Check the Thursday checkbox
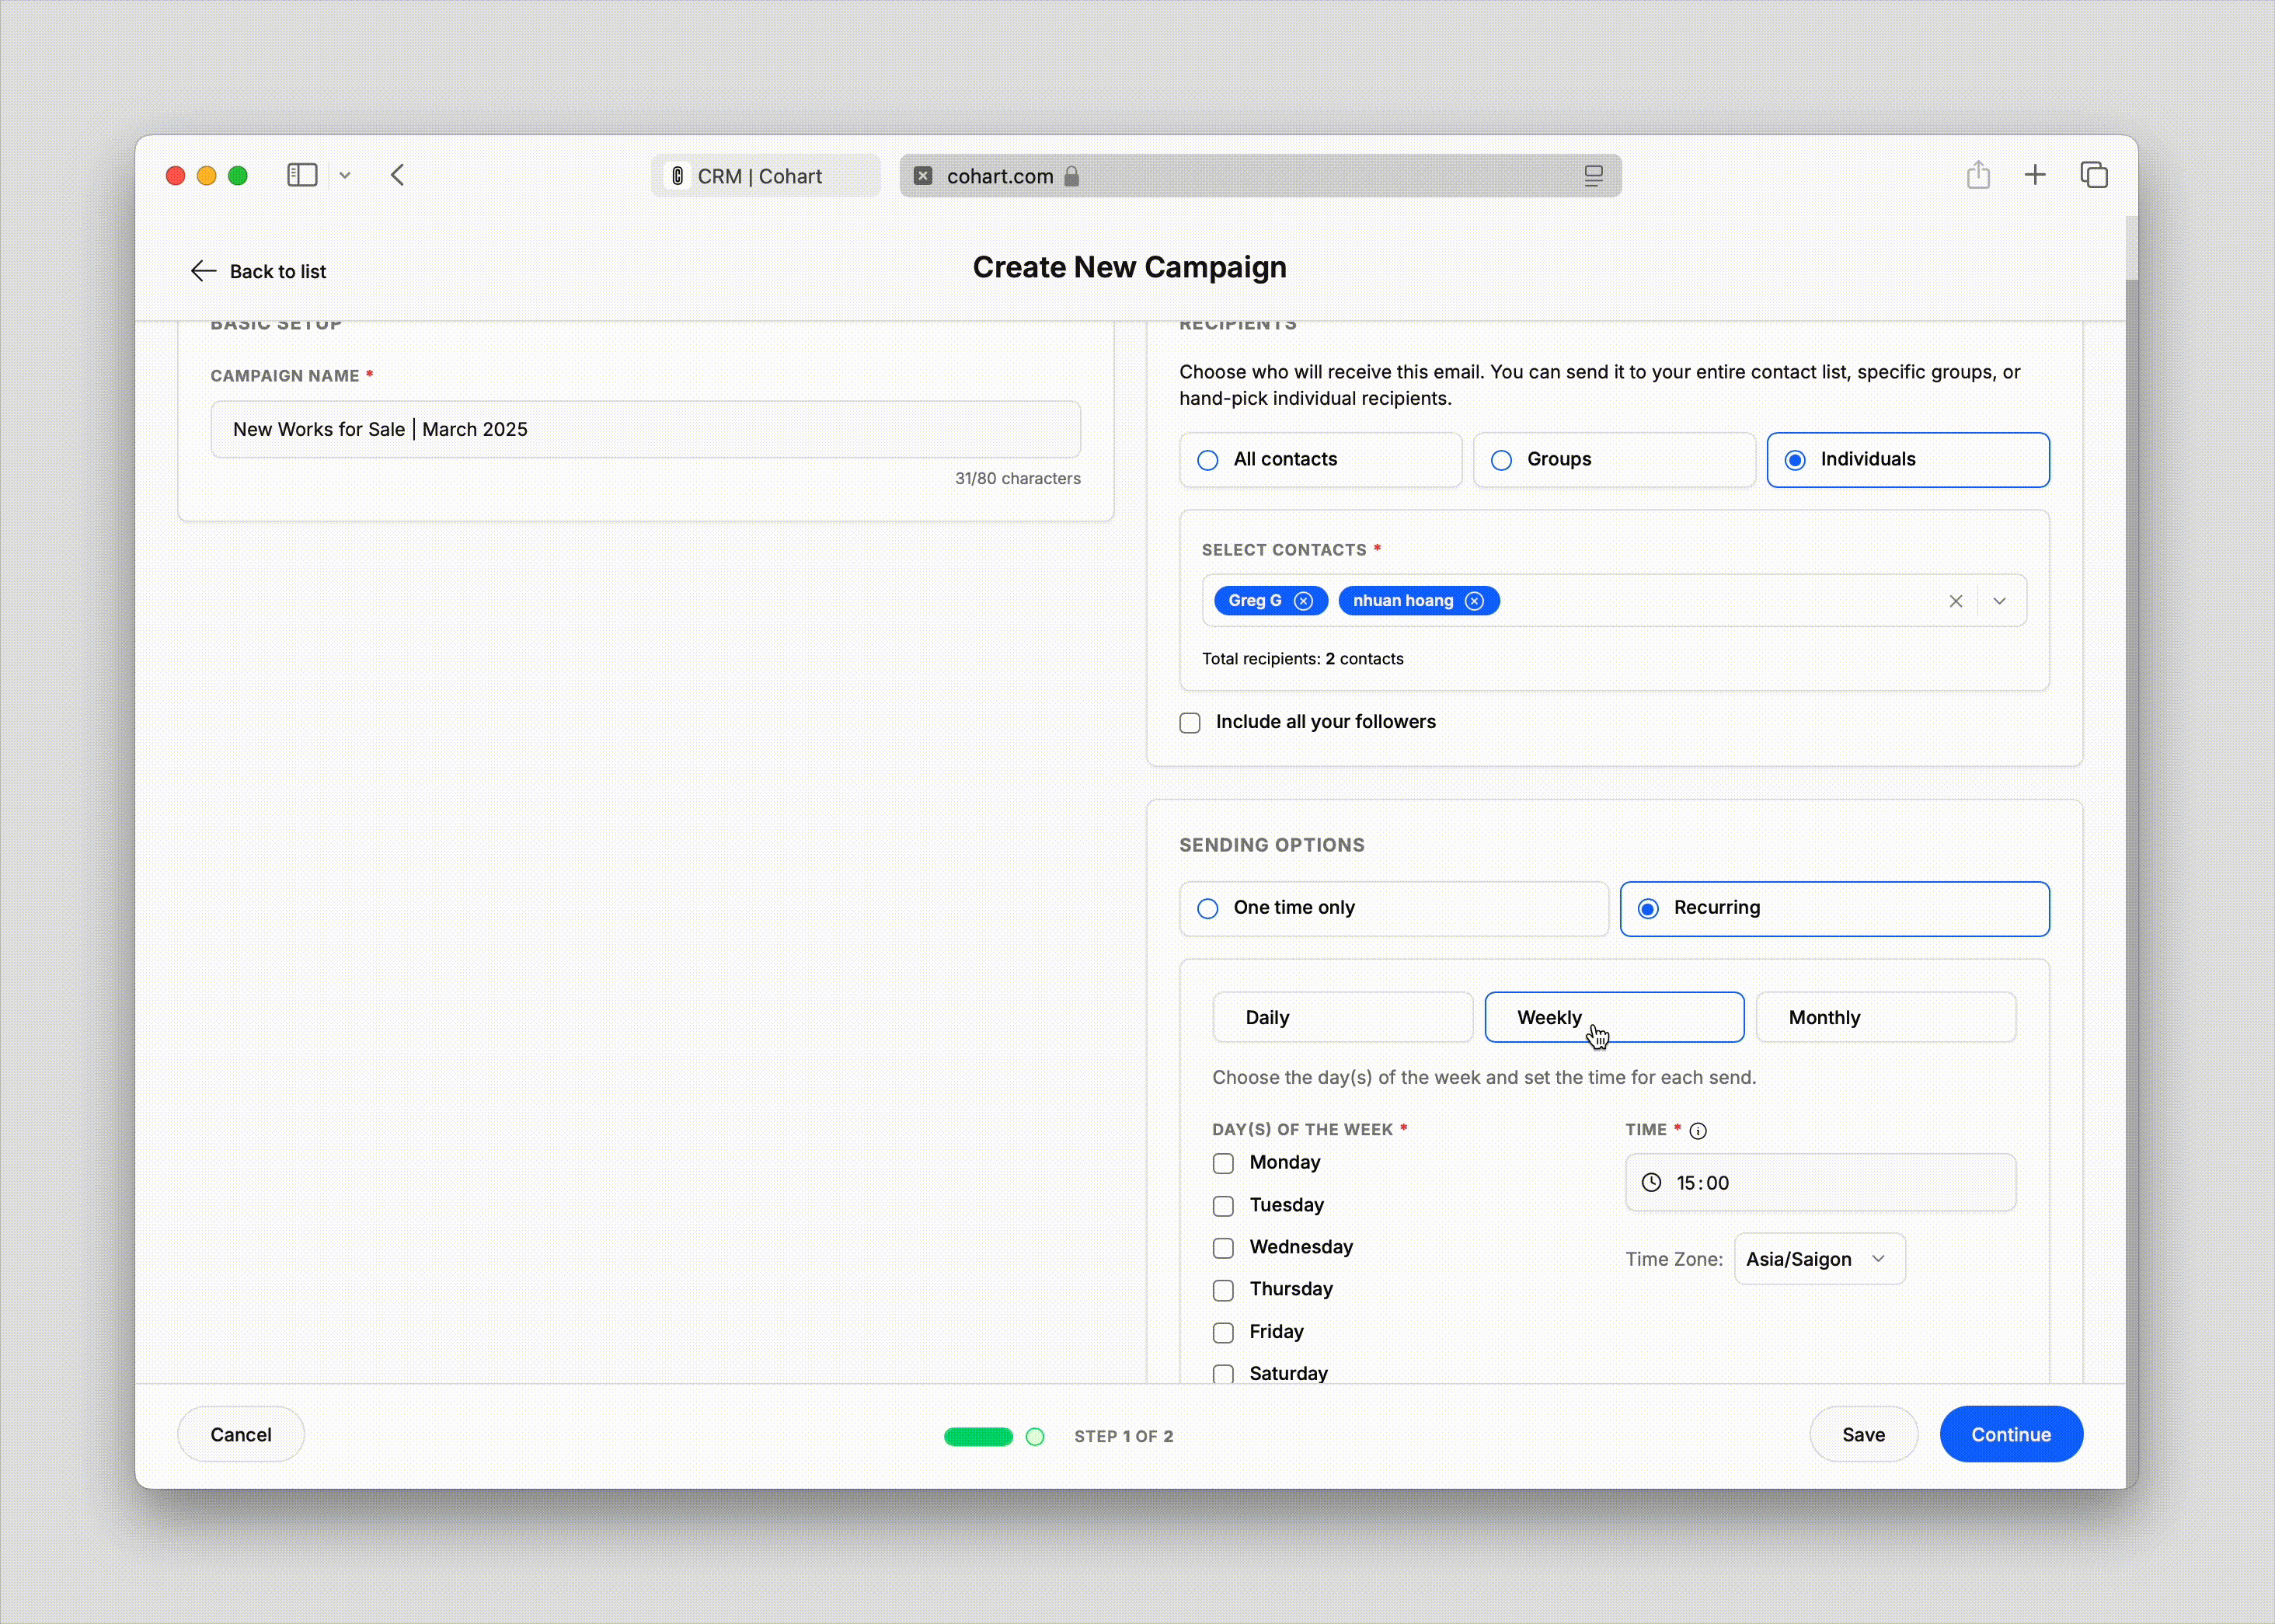Viewport: 2275px width, 1624px height. 1223,1290
